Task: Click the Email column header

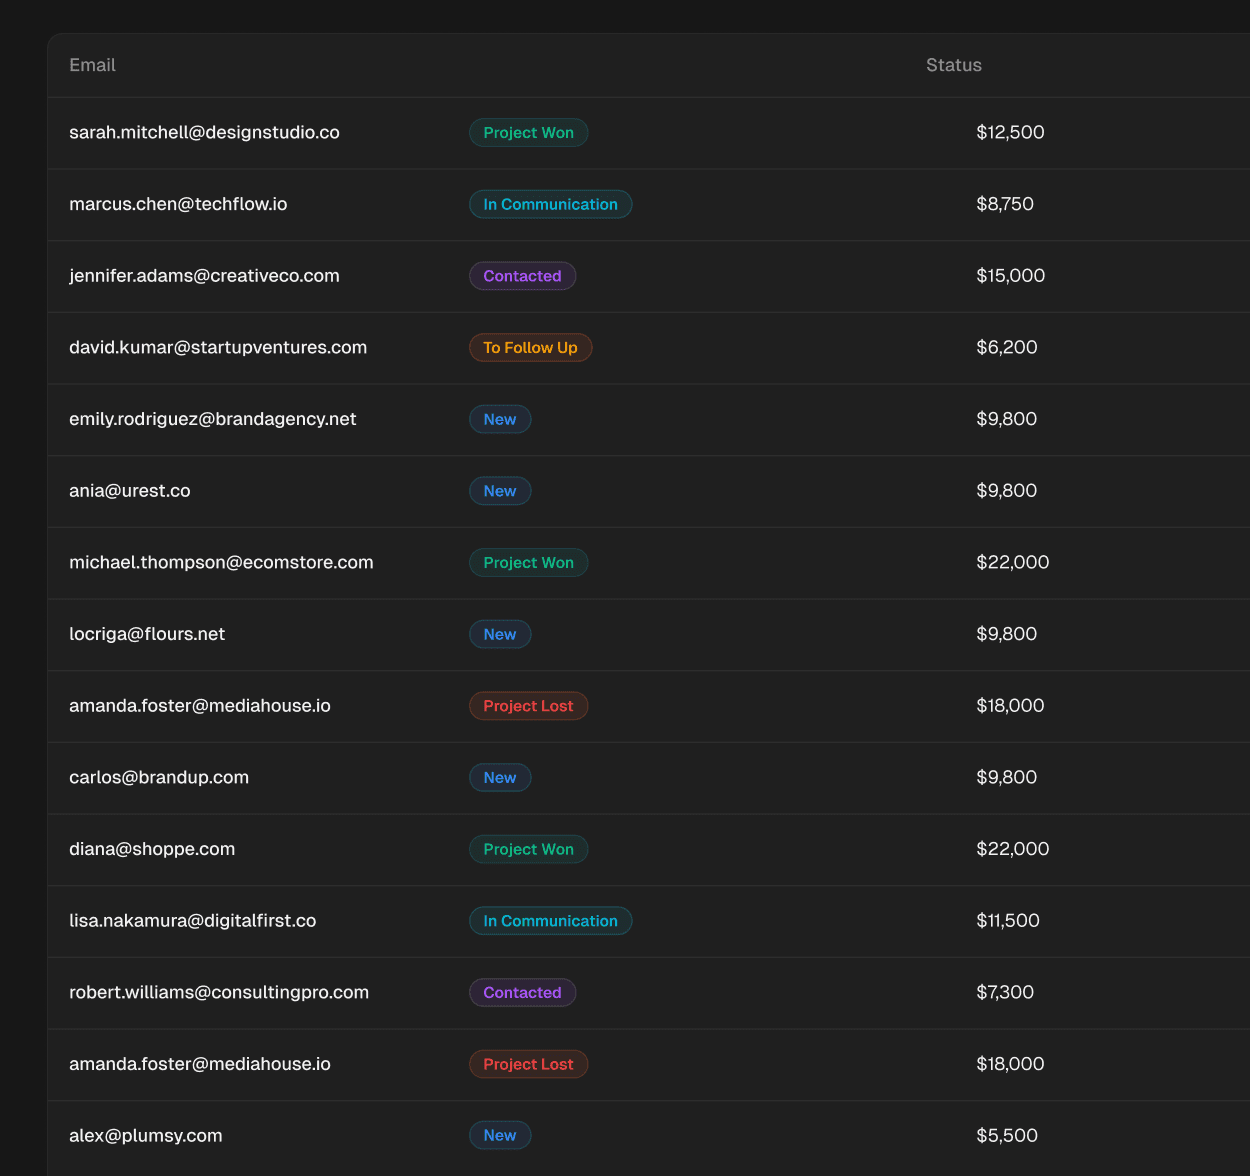Action: [x=92, y=65]
